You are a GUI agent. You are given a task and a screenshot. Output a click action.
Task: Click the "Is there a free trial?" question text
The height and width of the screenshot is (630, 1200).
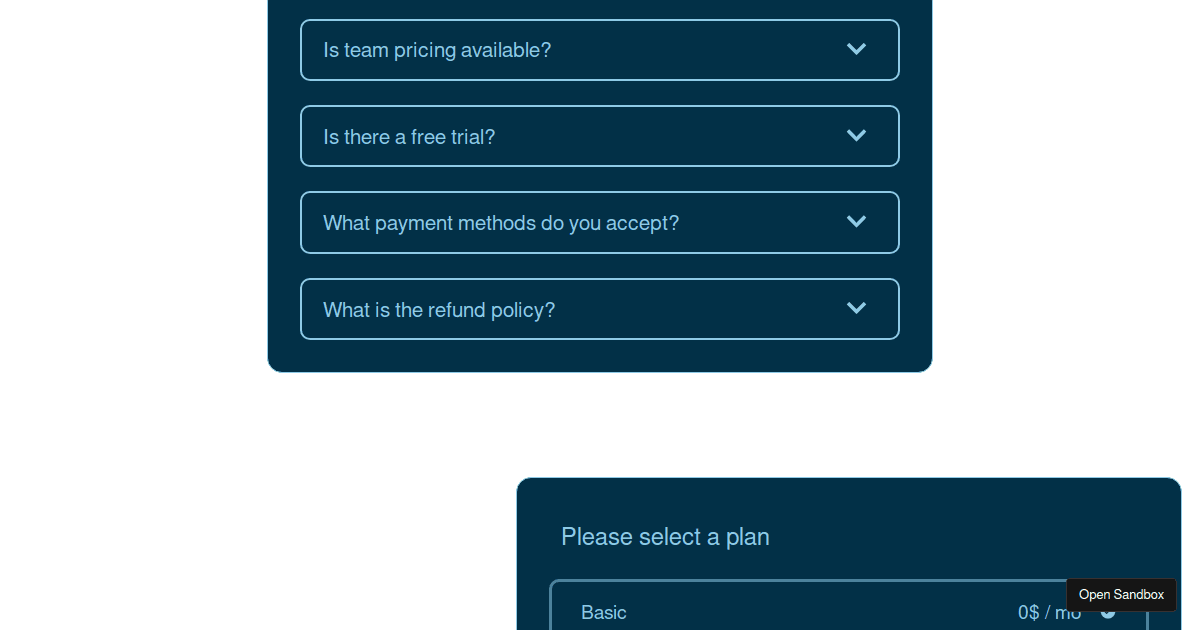coord(409,137)
